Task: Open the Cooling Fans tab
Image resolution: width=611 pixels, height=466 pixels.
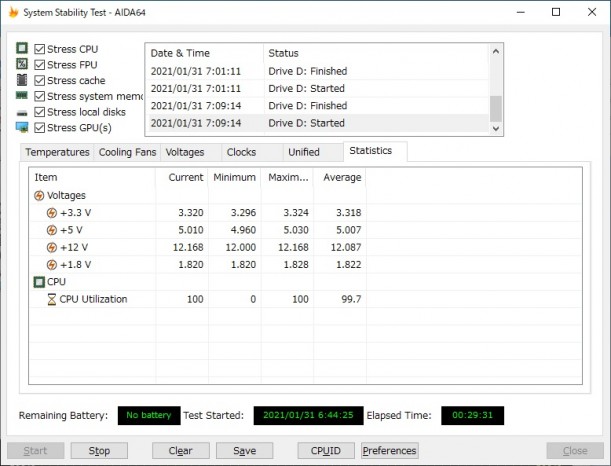Action: coord(127,152)
